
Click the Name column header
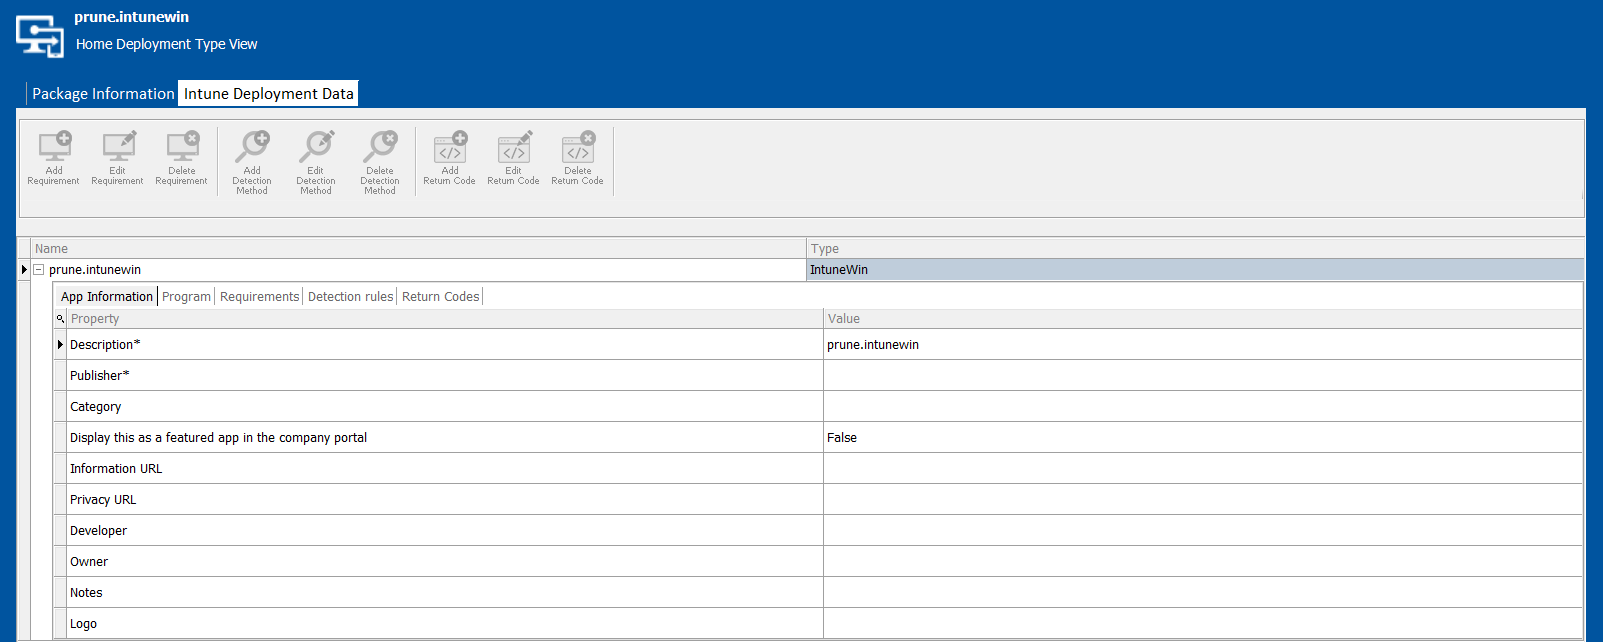(418, 249)
